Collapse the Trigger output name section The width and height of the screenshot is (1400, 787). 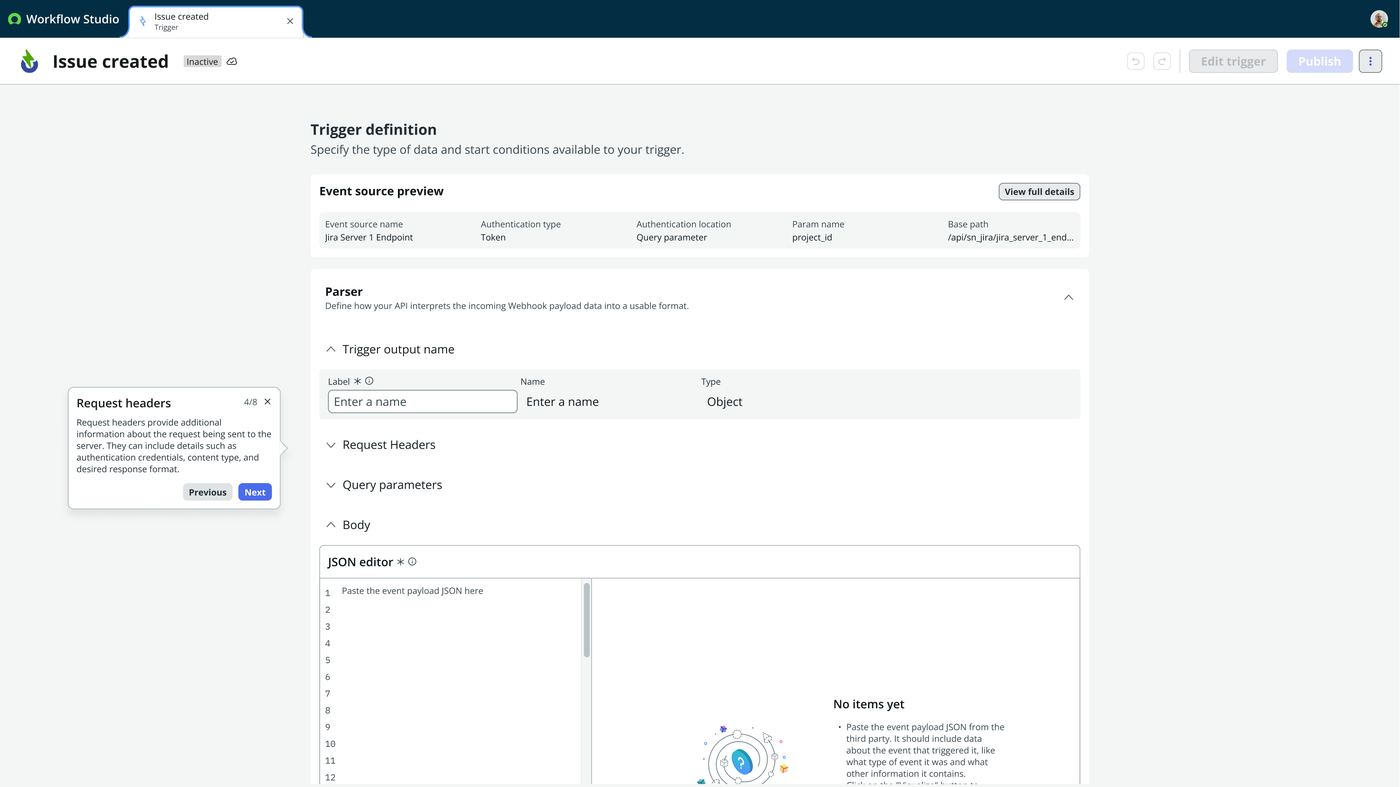tap(331, 349)
